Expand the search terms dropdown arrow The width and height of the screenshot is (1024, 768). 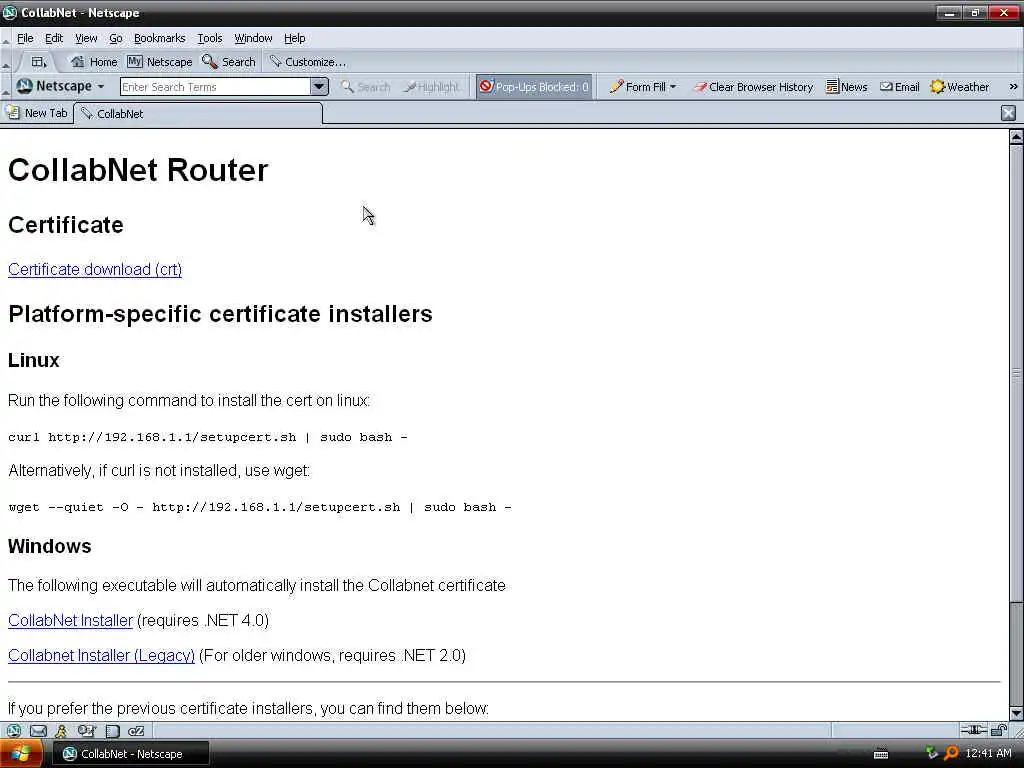pos(319,86)
